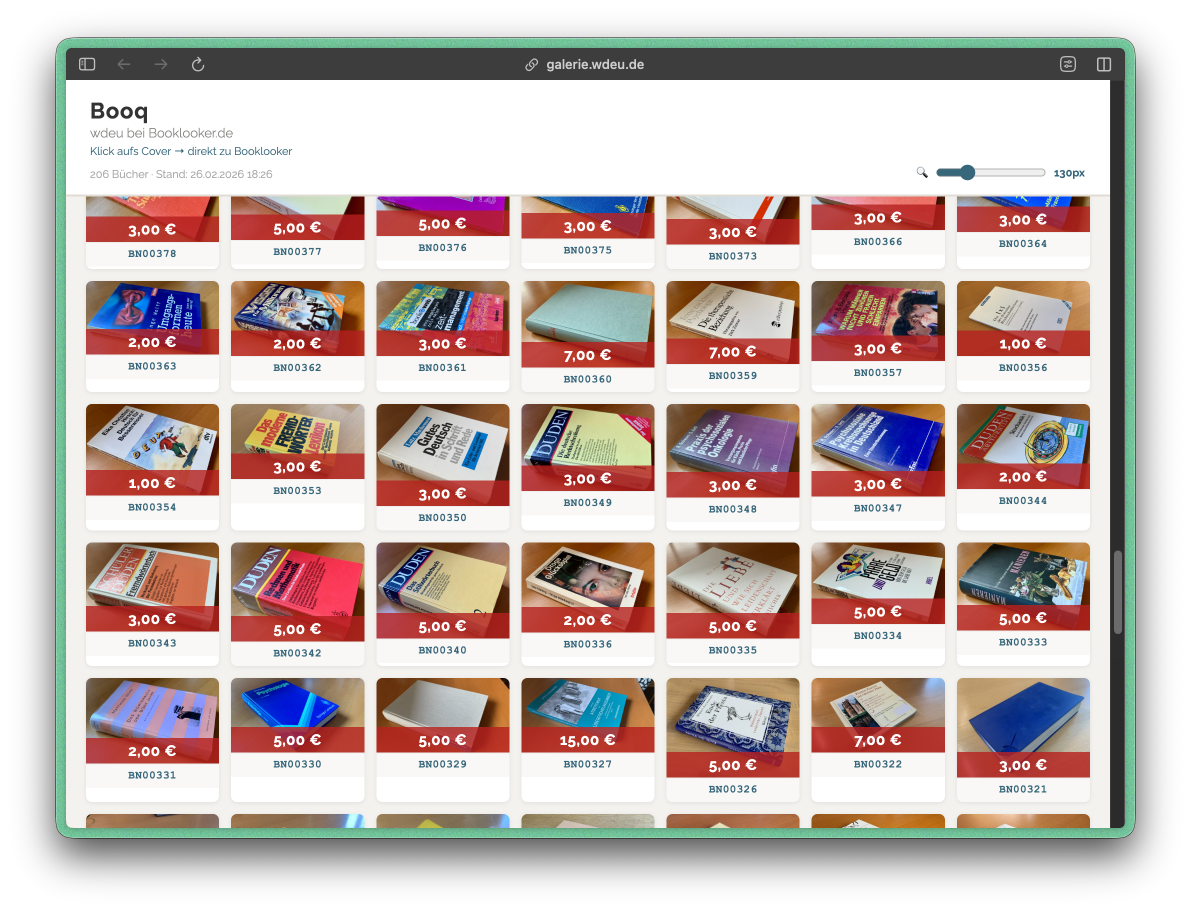
Task: Click the Booq page title
Action: tap(119, 111)
